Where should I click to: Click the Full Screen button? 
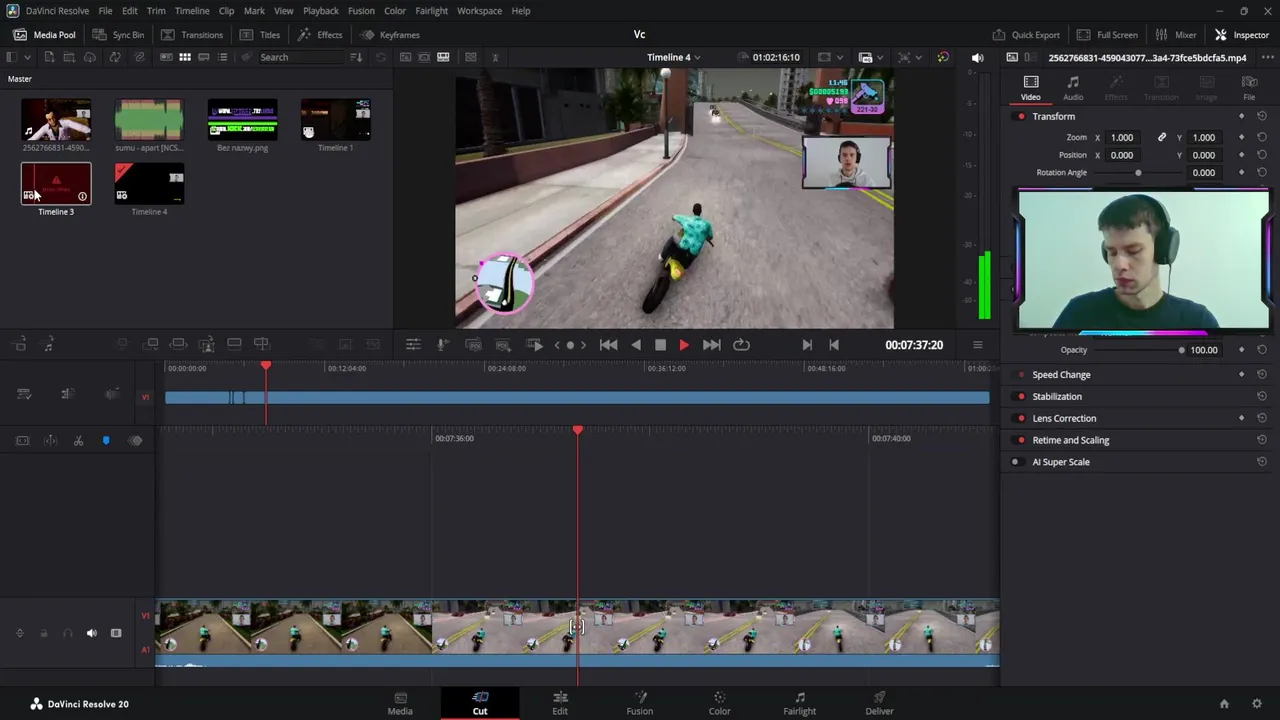(1107, 35)
